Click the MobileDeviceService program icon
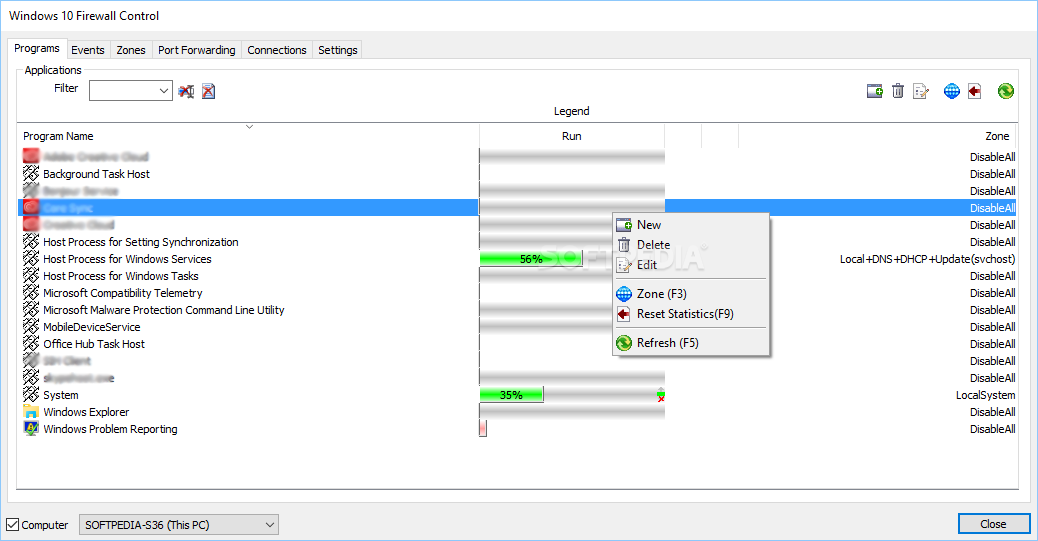 click(x=31, y=326)
